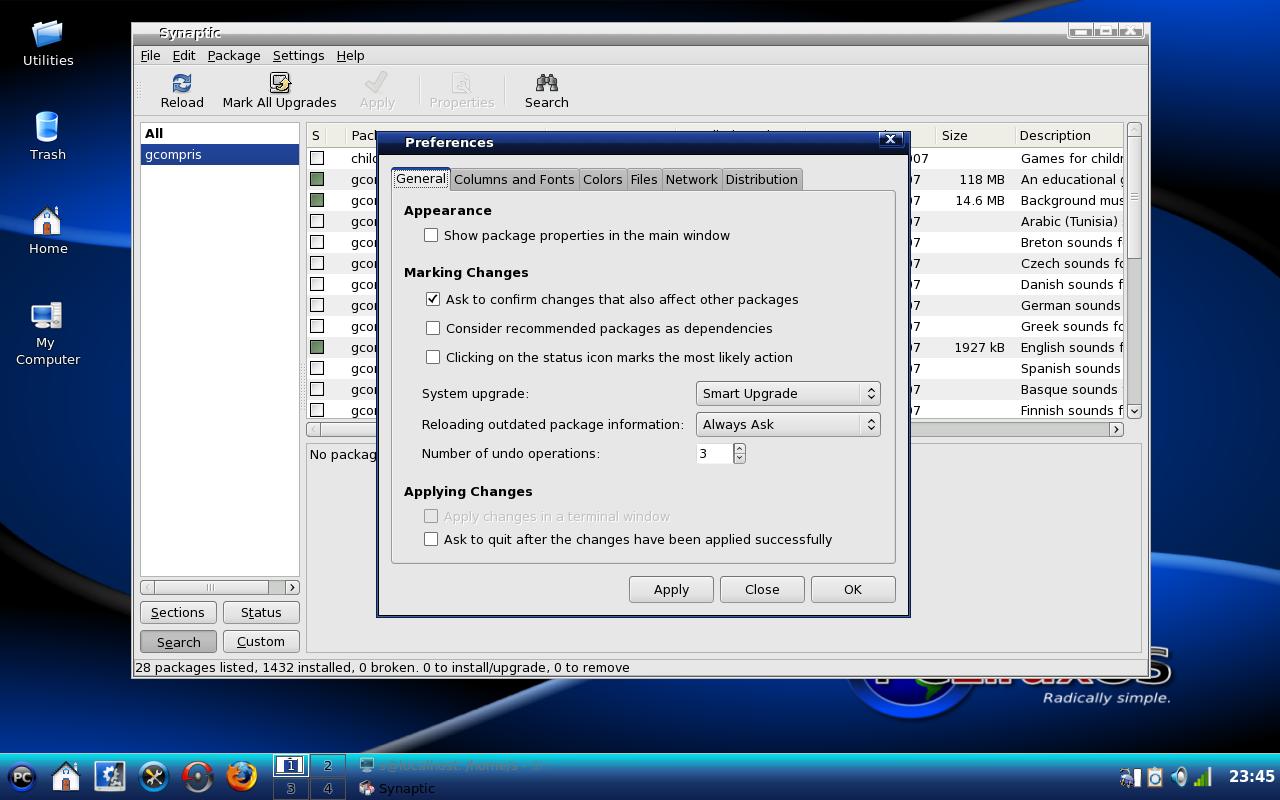Open the Help menu
The width and height of the screenshot is (1280, 800).
[x=350, y=55]
